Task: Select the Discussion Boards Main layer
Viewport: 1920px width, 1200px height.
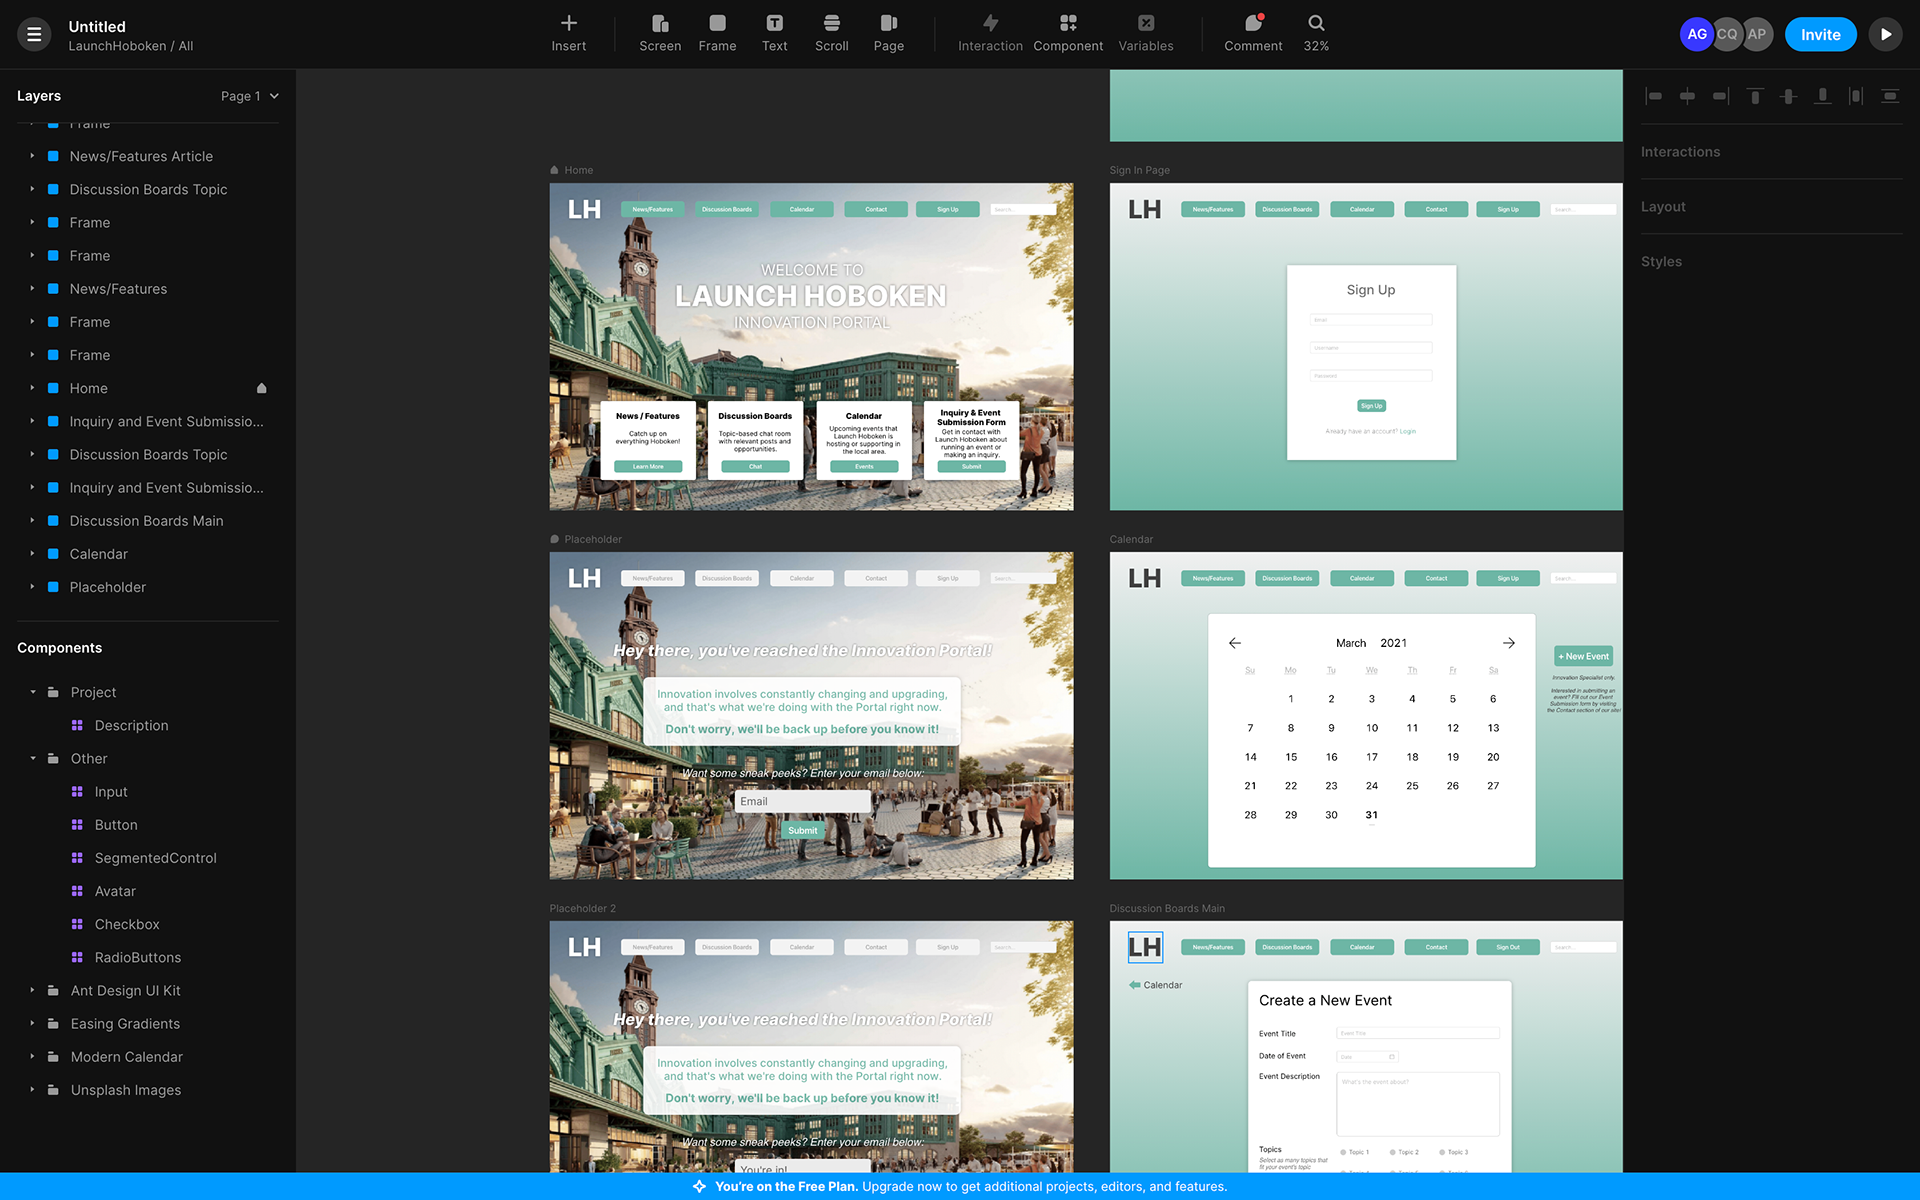Action: 148,521
